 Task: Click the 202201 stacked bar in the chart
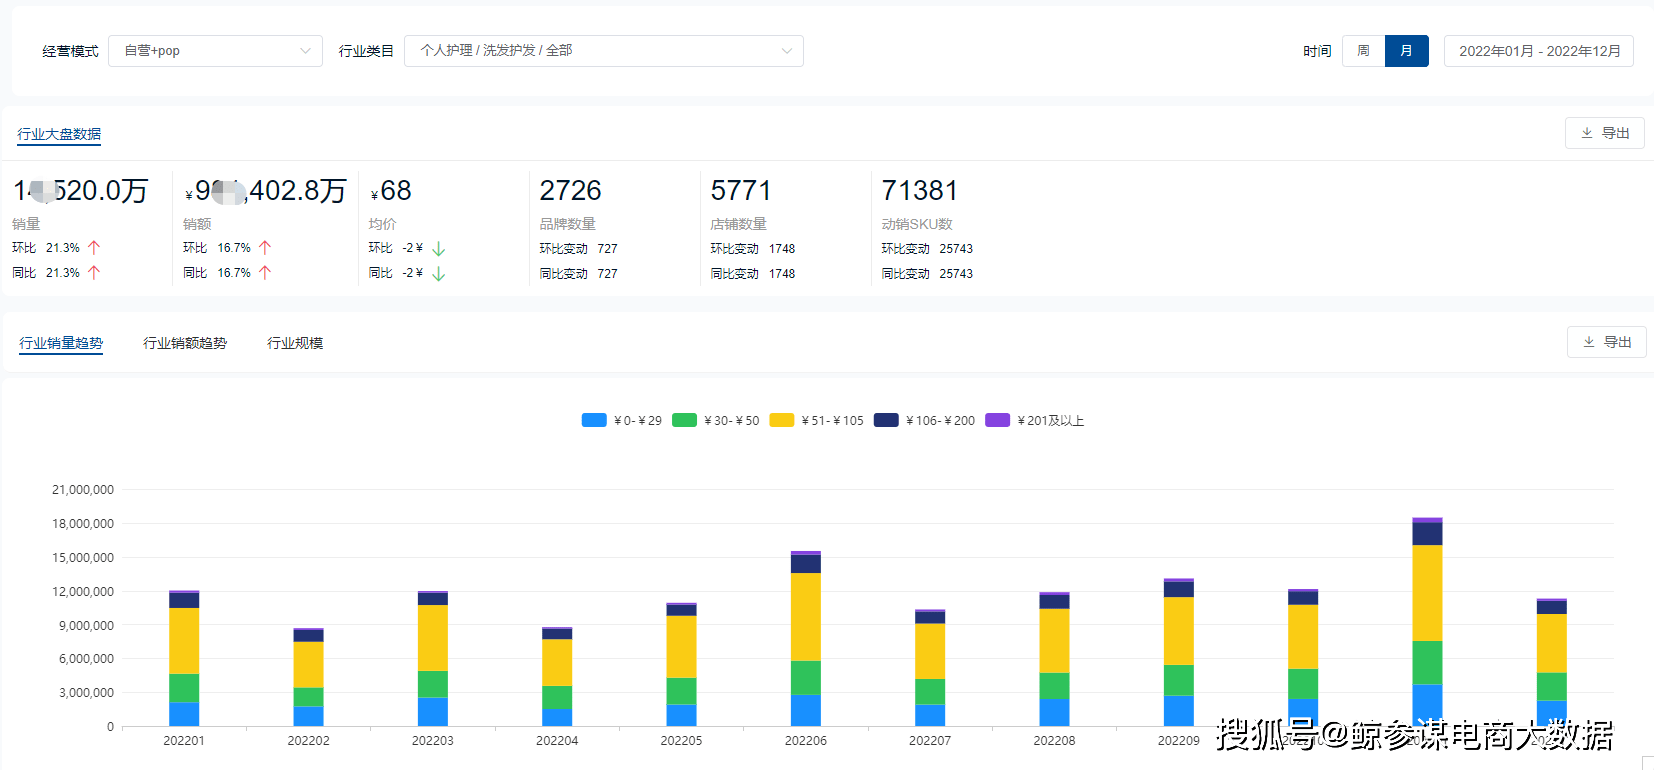[x=184, y=658]
